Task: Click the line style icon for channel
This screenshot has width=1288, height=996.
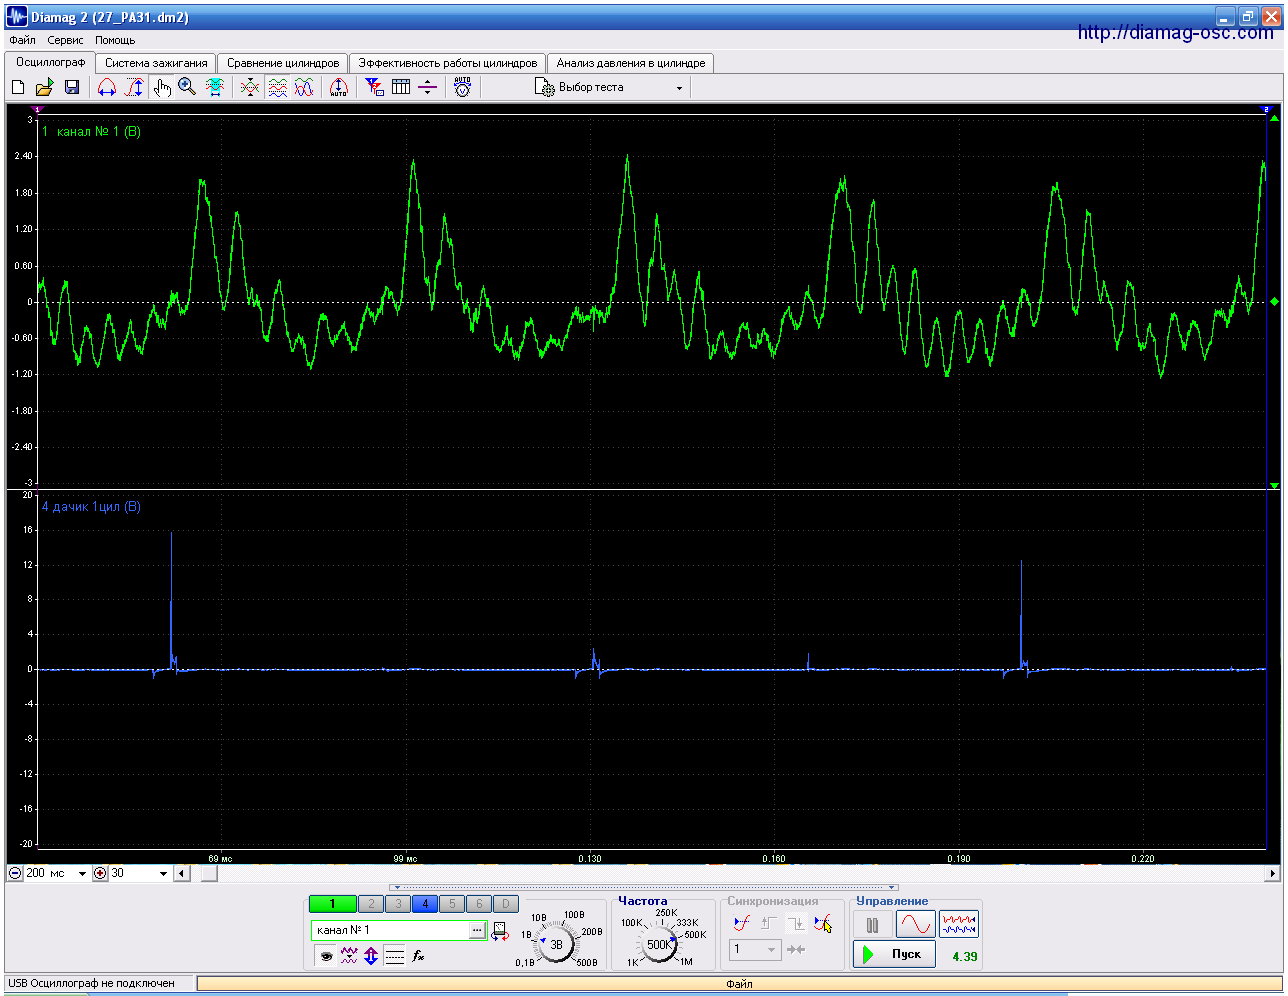Action: point(395,956)
